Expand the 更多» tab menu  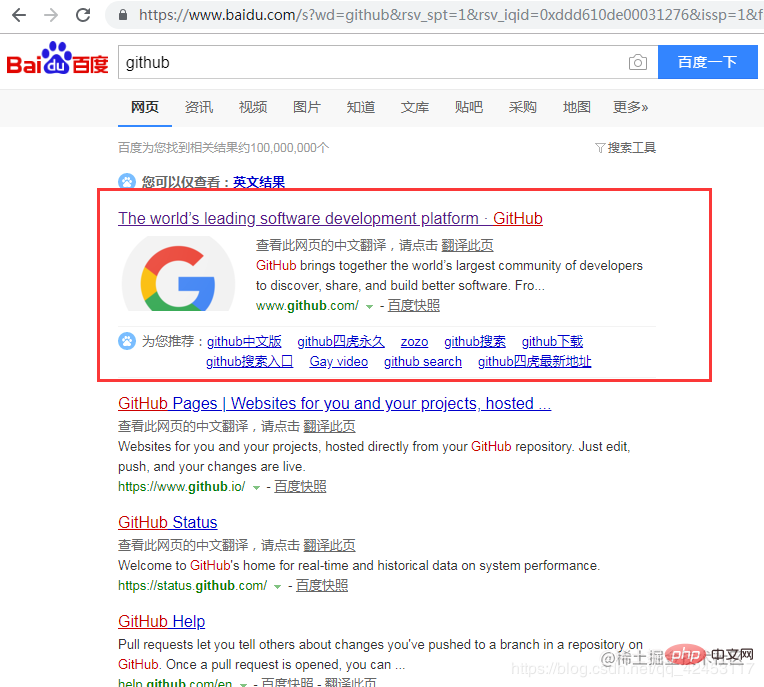630,107
